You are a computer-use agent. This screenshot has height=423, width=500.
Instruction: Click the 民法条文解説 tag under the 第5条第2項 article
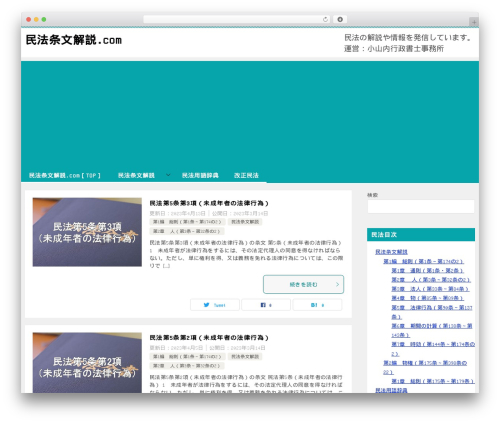[245, 357]
